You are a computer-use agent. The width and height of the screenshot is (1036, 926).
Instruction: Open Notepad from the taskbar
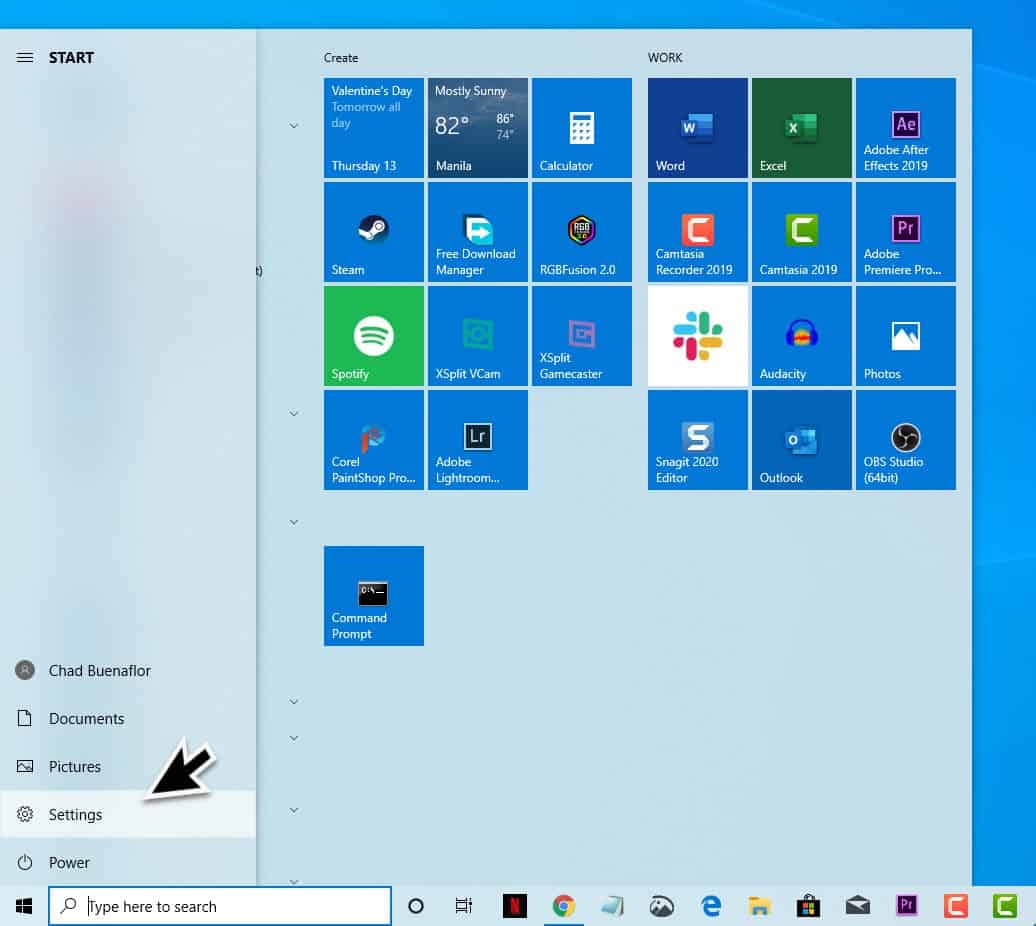click(612, 906)
